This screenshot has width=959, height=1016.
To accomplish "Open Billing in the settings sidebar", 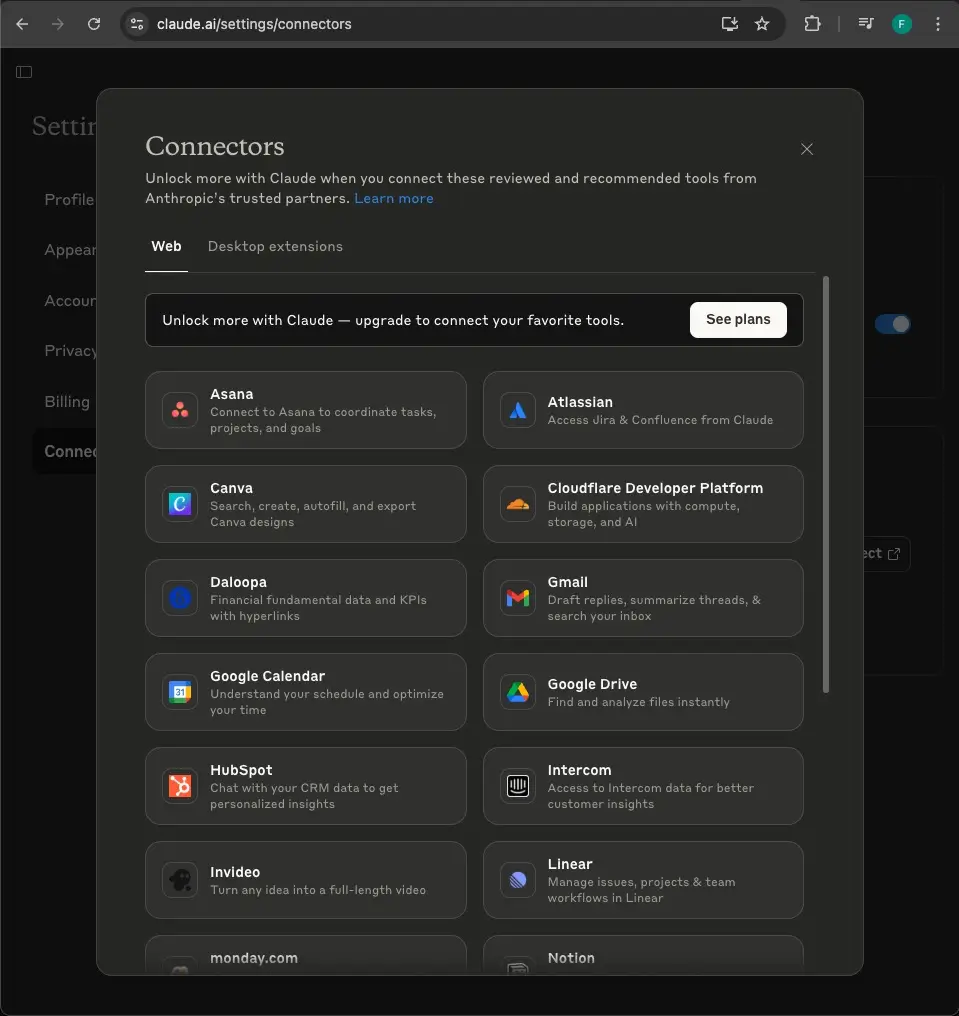I will pyautogui.click(x=67, y=402).
